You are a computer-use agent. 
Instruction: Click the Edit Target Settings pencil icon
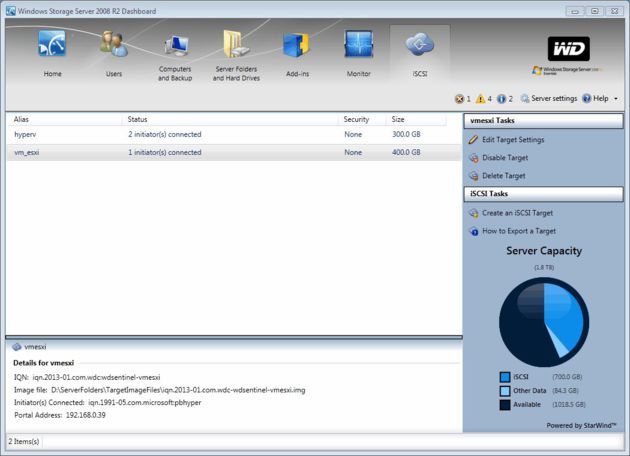tap(473, 139)
